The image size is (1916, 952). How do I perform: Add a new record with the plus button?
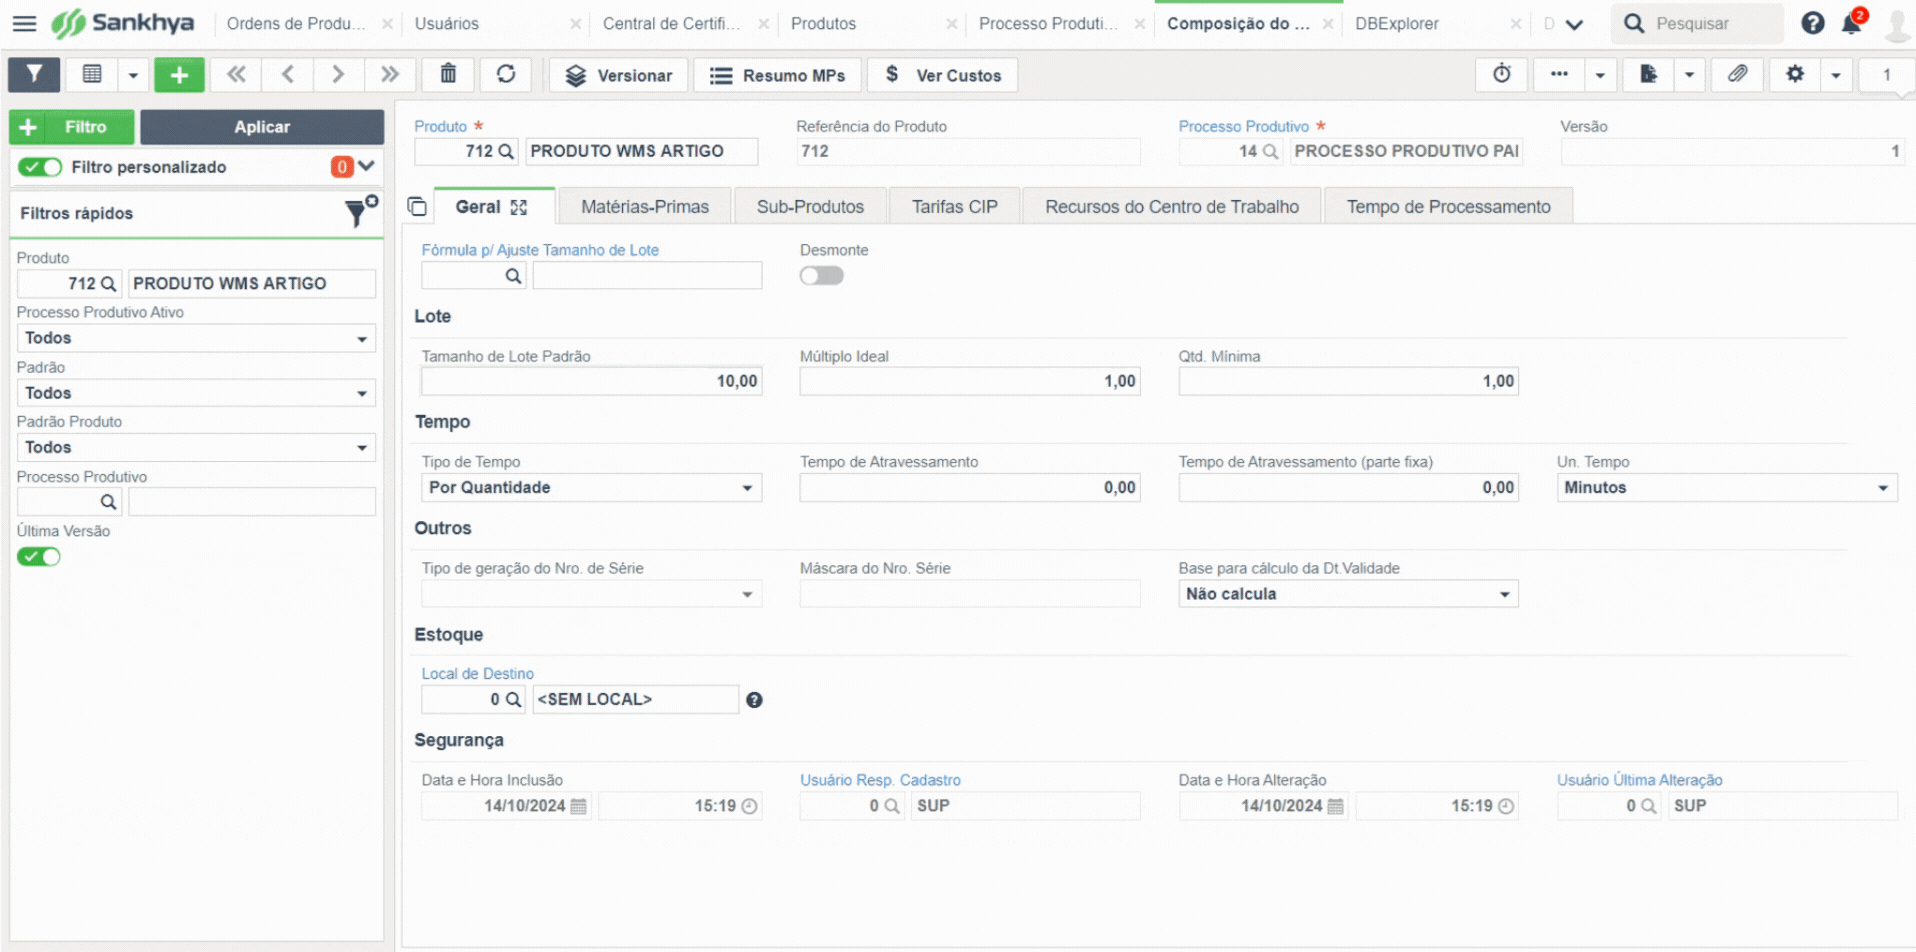pos(179,74)
